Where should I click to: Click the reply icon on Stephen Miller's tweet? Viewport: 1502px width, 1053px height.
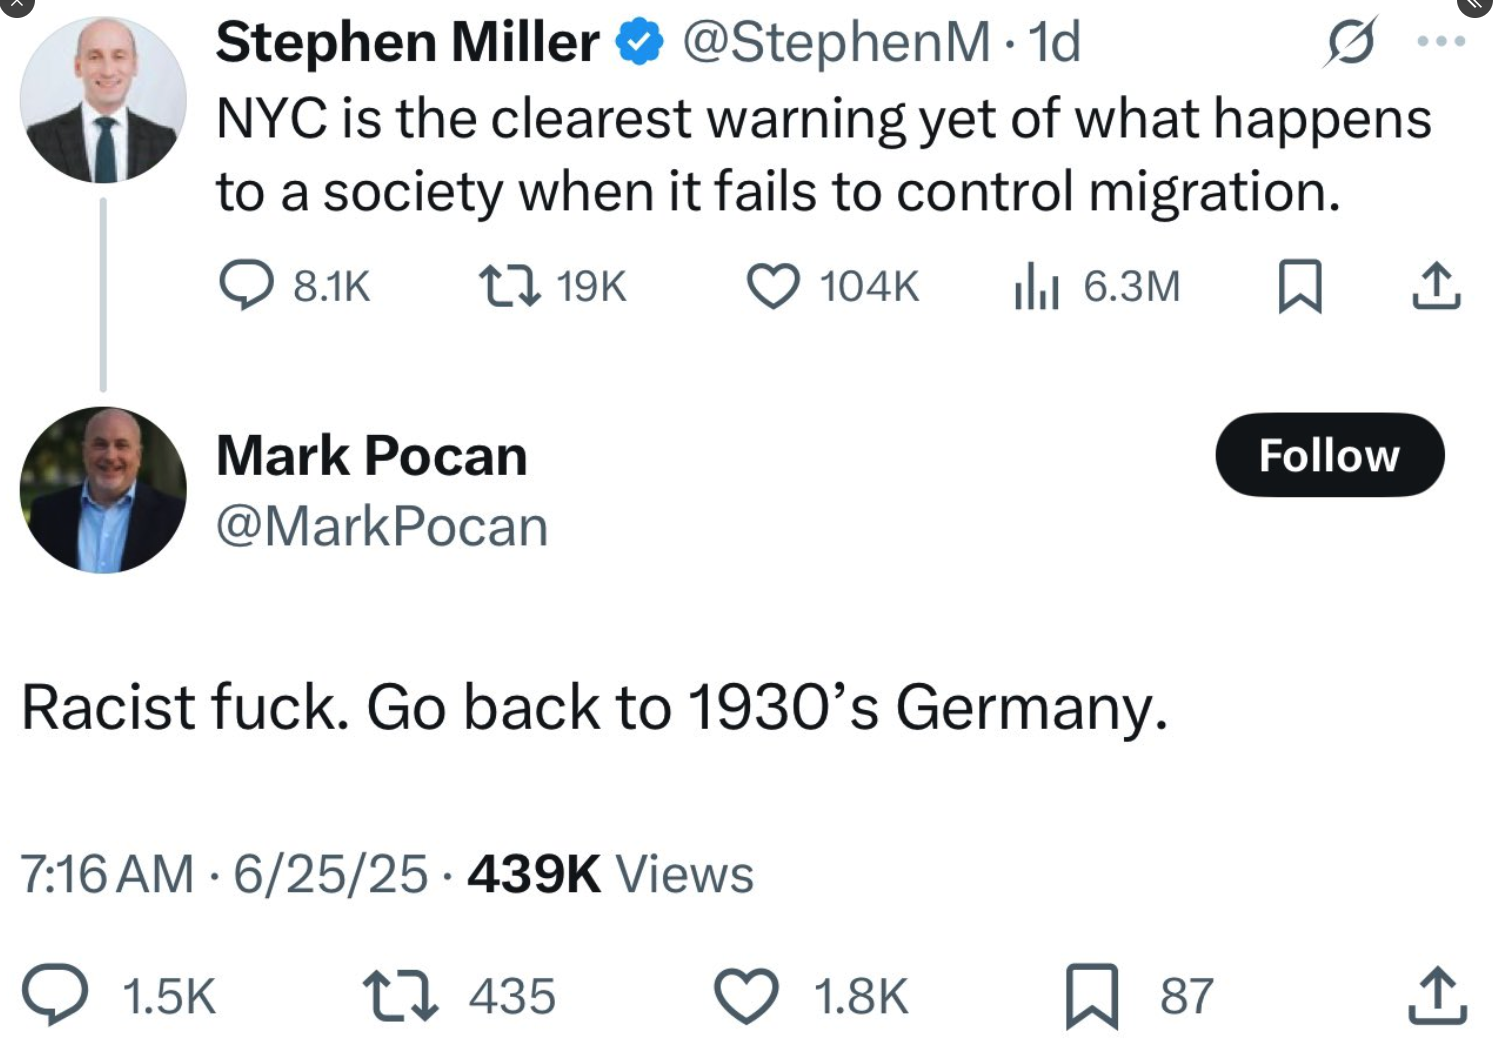(246, 287)
